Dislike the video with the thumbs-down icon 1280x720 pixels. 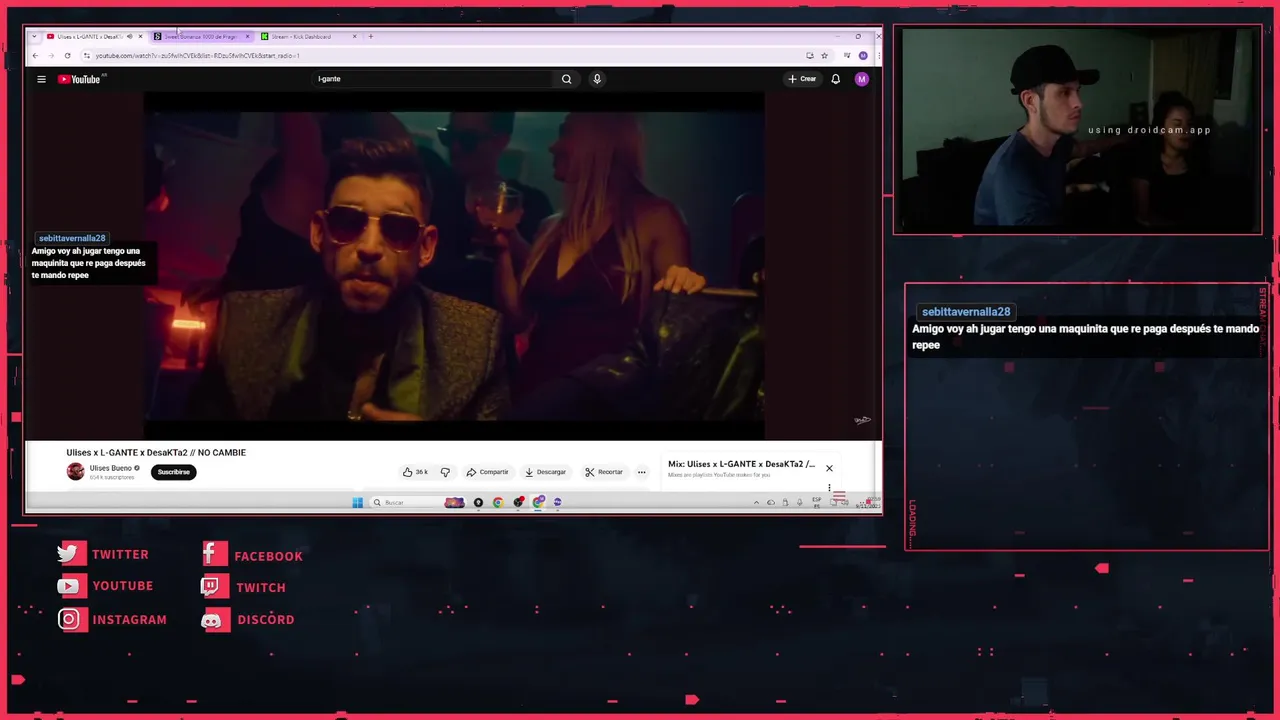tap(445, 472)
